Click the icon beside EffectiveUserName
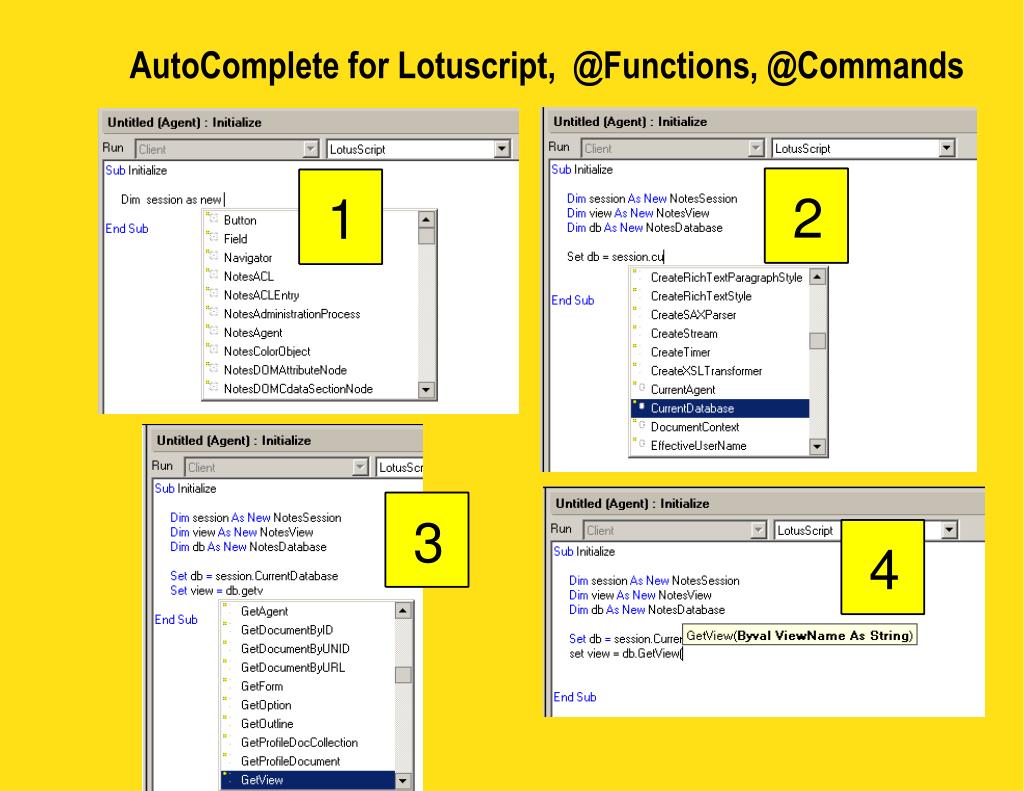The height and width of the screenshot is (791, 1024). [x=639, y=444]
